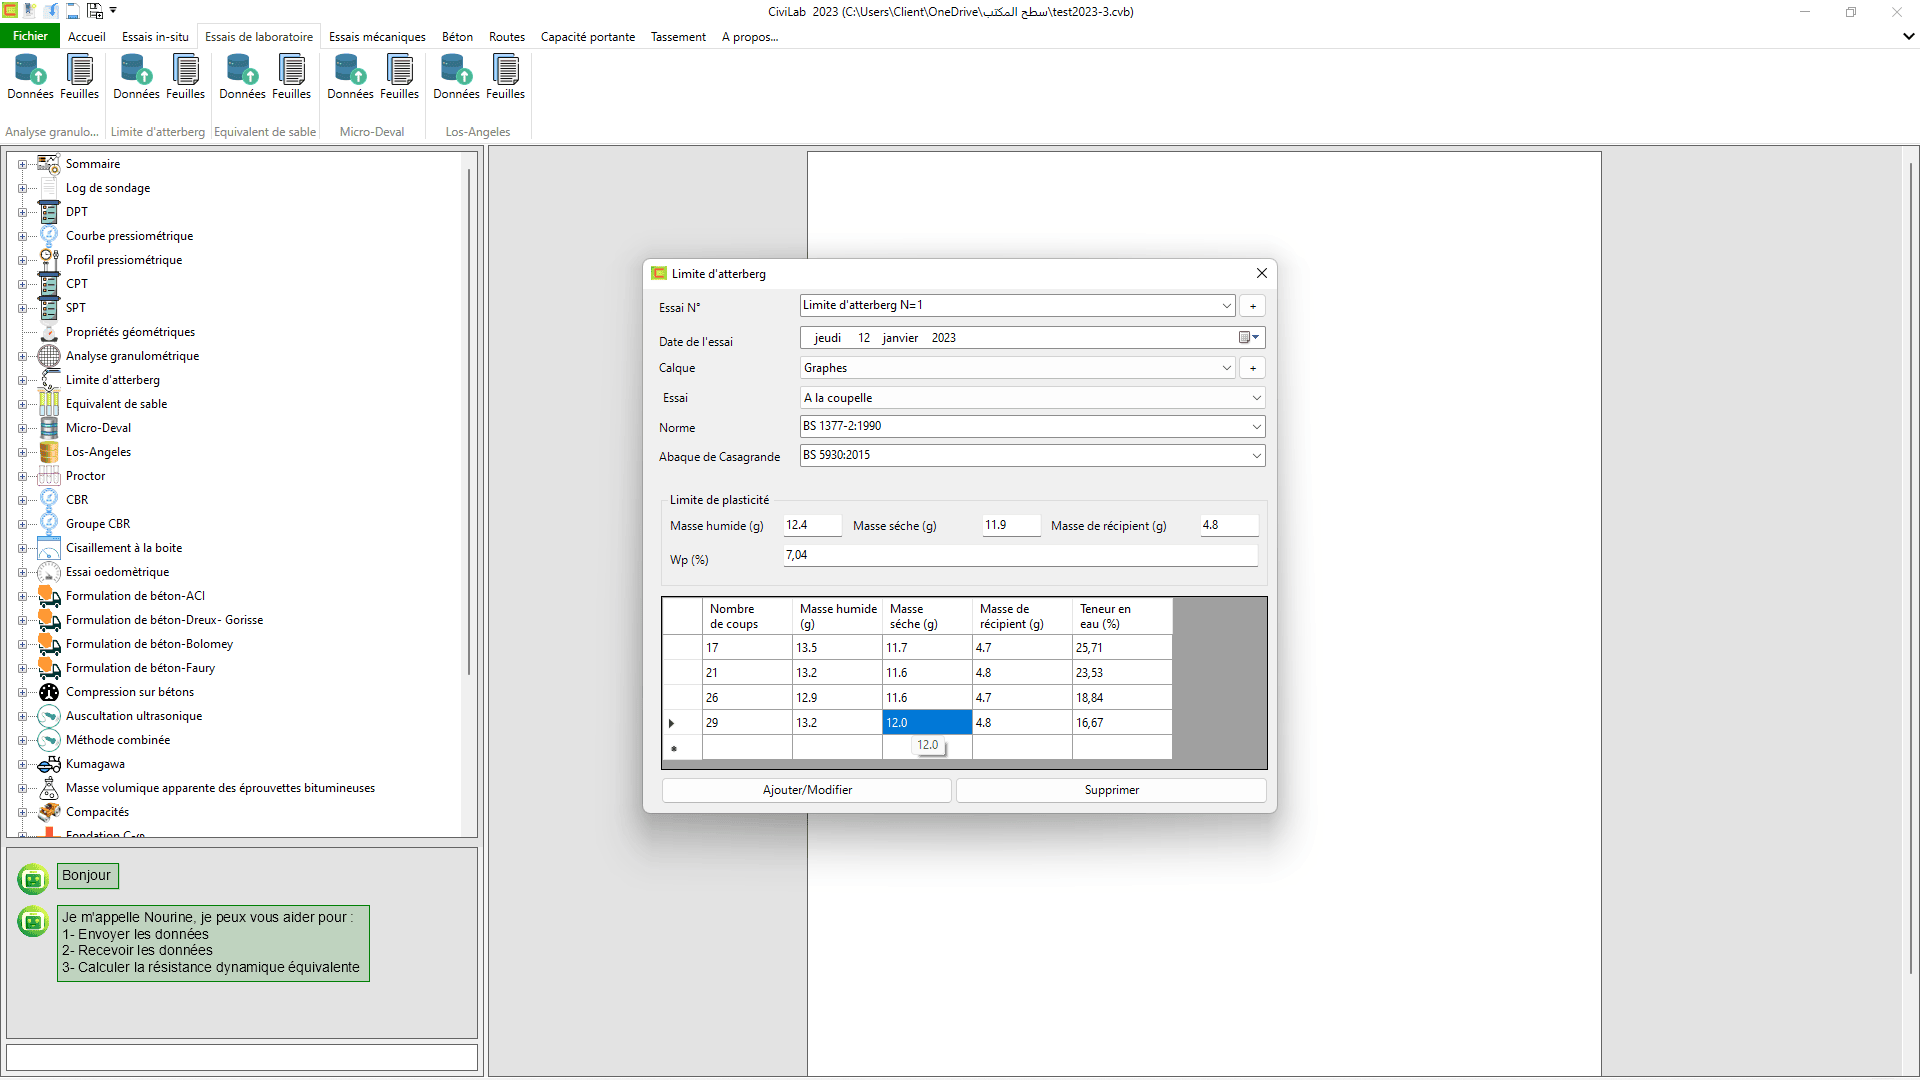The width and height of the screenshot is (1920, 1080).
Task: Open the date picker calendar dropdown
Action: click(1250, 338)
